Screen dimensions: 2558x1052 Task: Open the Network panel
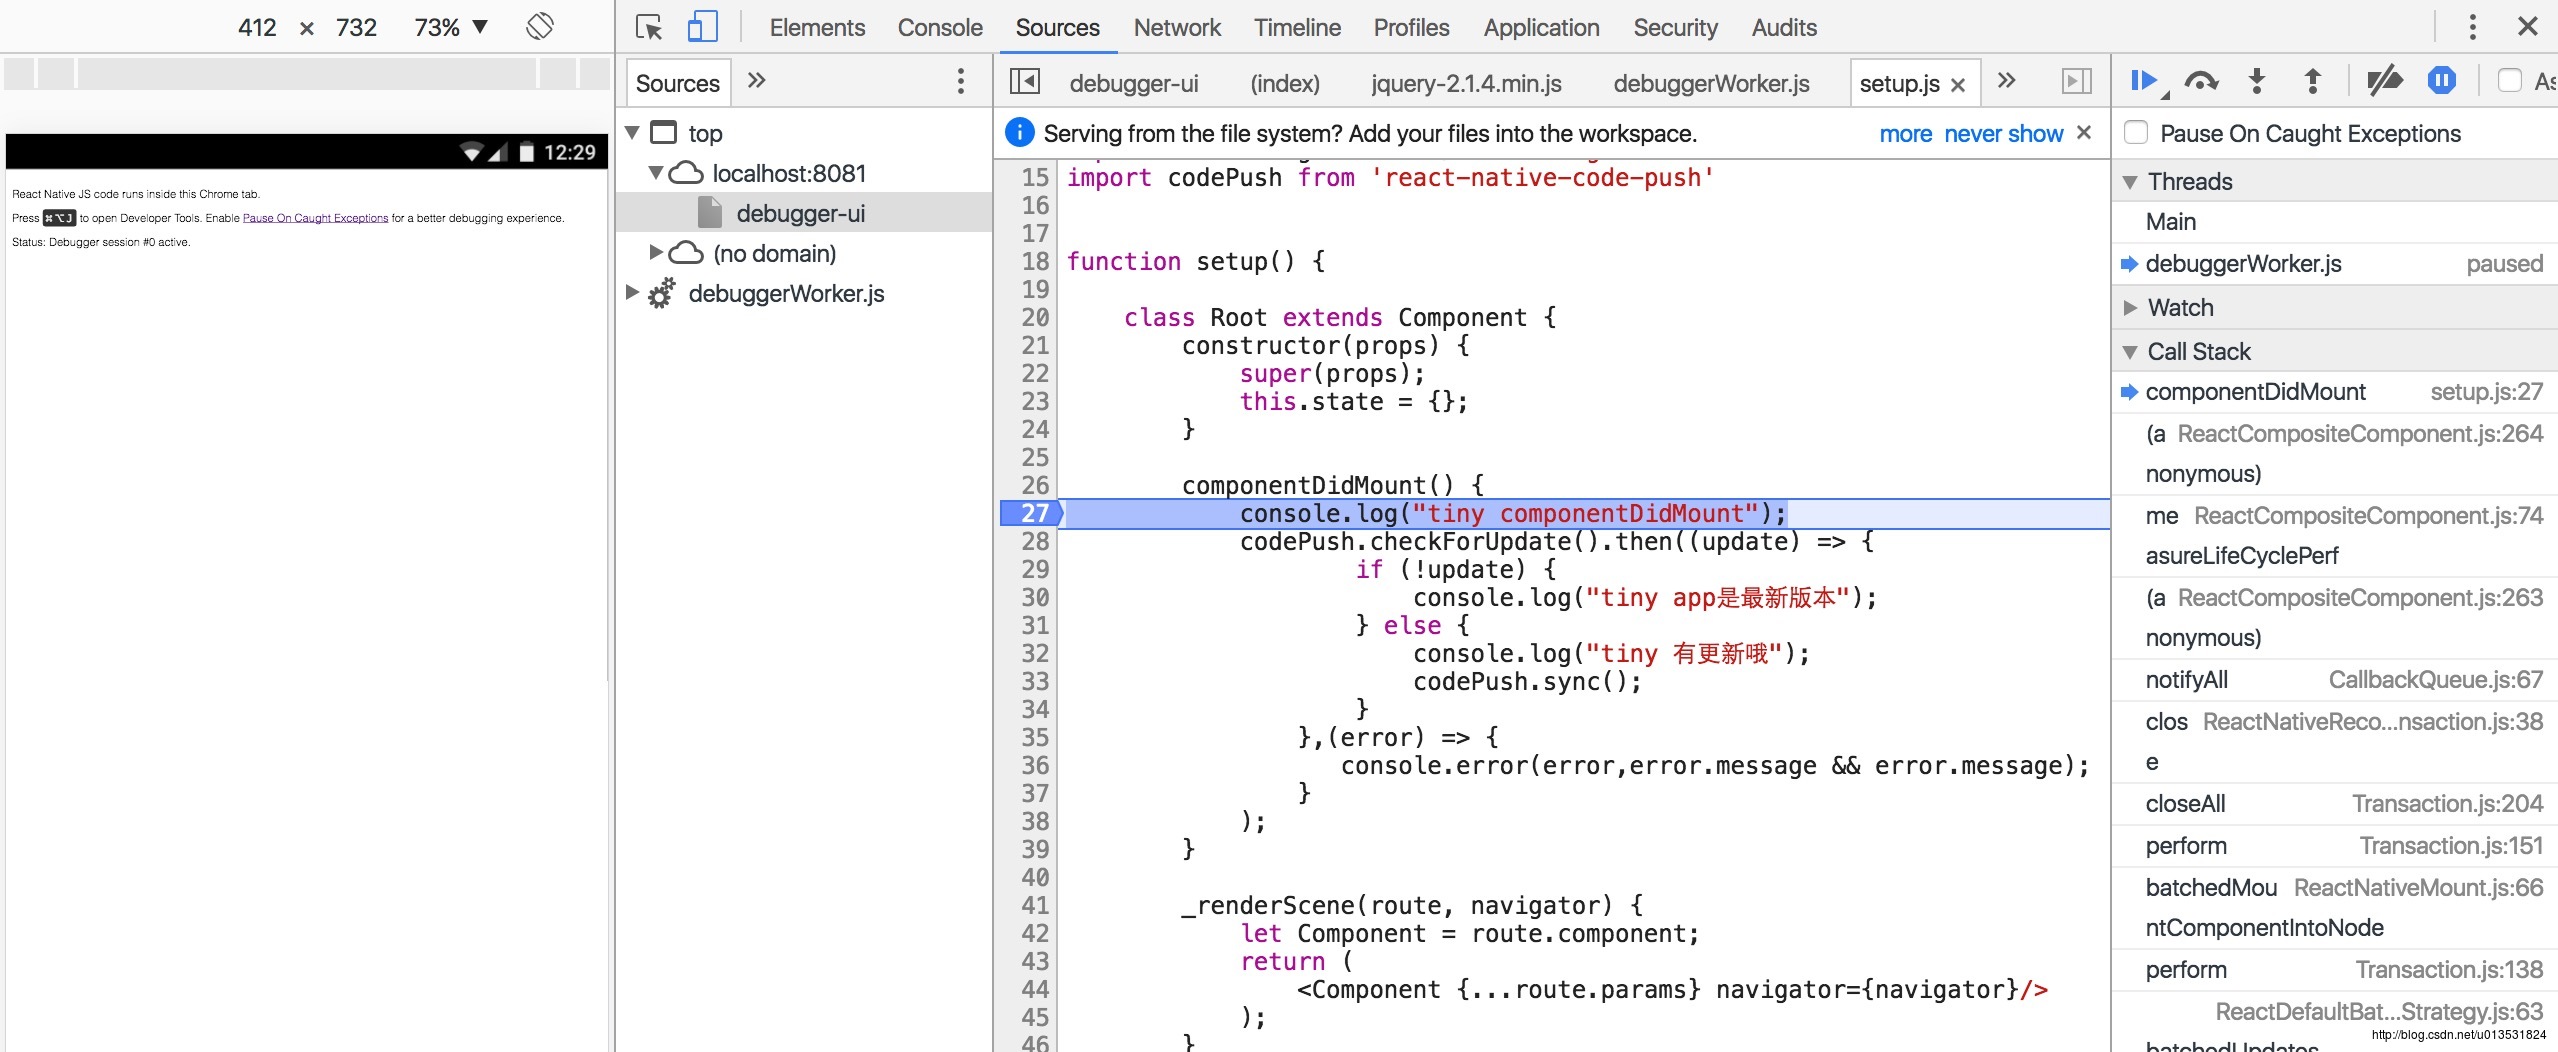pyautogui.click(x=1177, y=27)
